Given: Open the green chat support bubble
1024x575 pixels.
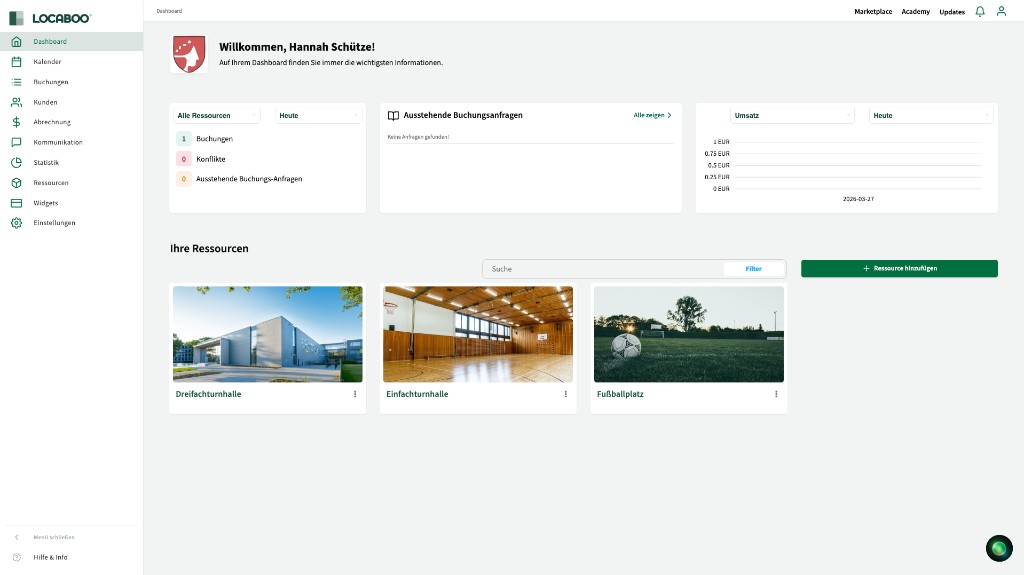Looking at the screenshot, I should click(x=999, y=548).
